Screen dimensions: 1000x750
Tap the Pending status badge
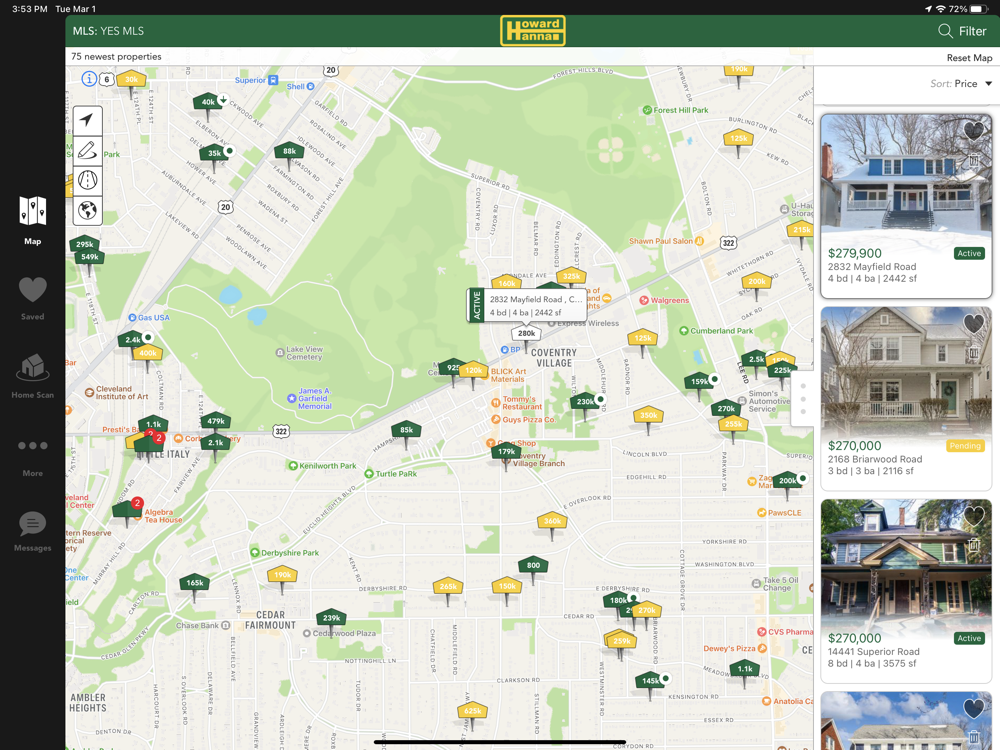click(x=965, y=446)
